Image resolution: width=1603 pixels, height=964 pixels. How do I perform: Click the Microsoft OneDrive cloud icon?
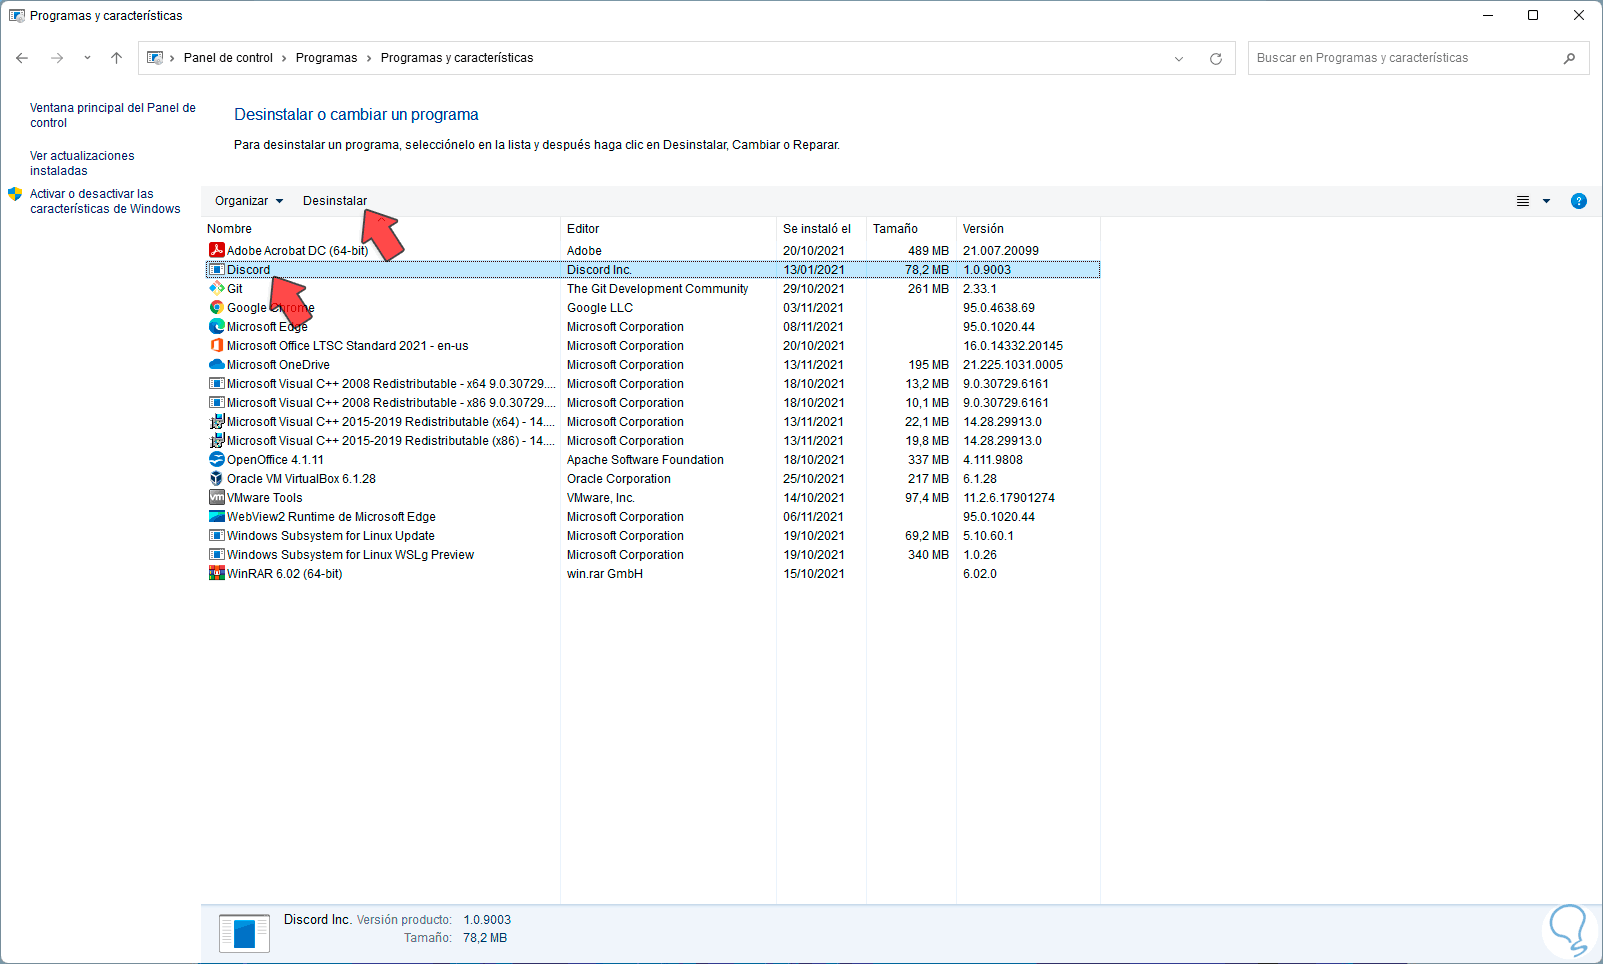click(x=216, y=364)
